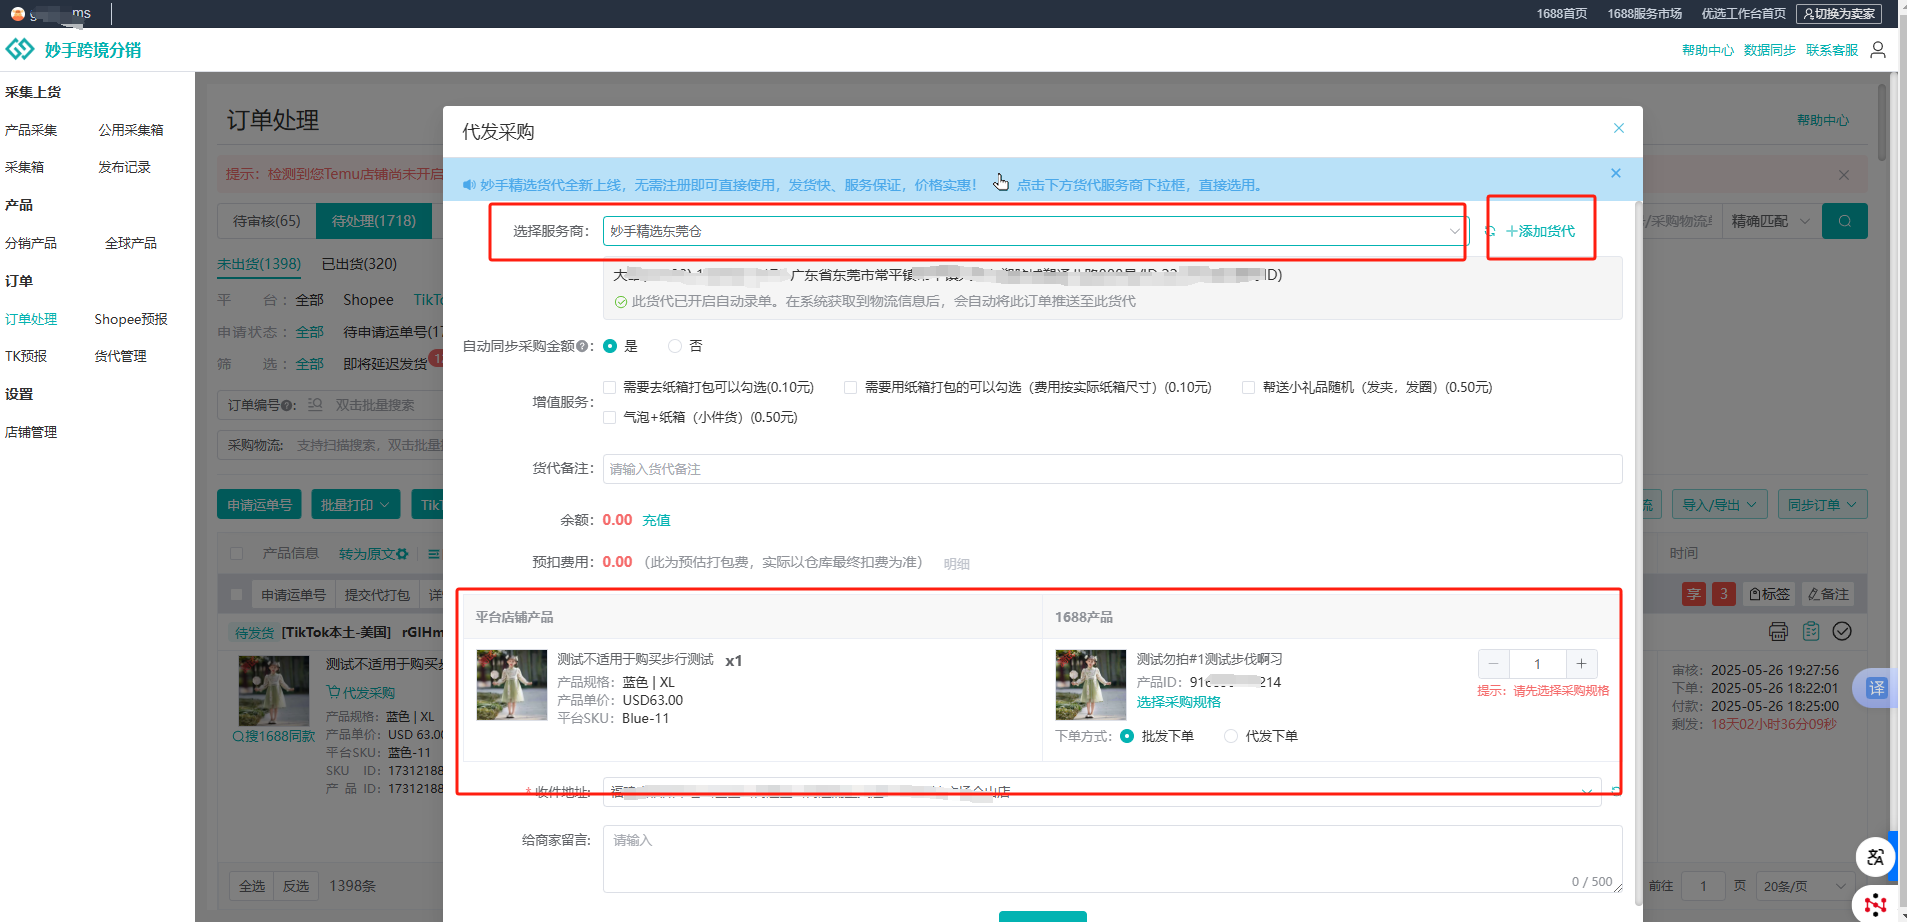Click the red network icon at bottom right

pyautogui.click(x=1875, y=904)
